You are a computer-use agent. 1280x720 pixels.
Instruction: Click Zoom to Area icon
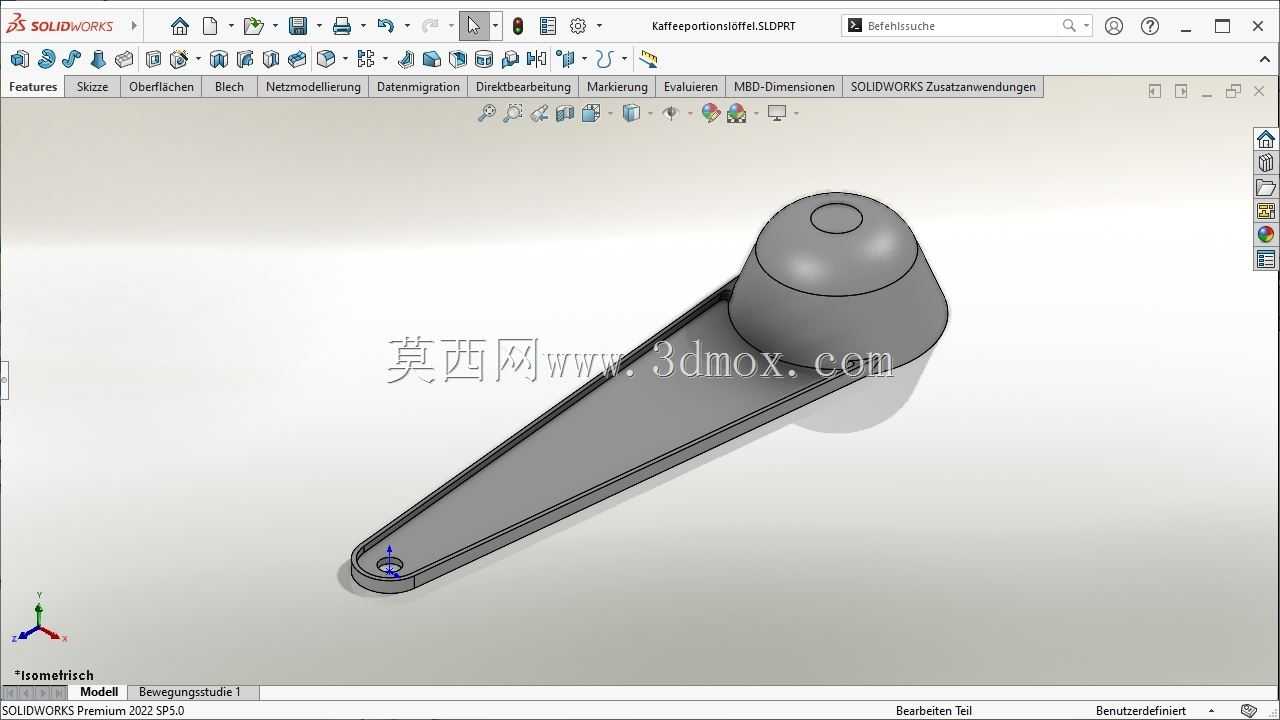513,113
